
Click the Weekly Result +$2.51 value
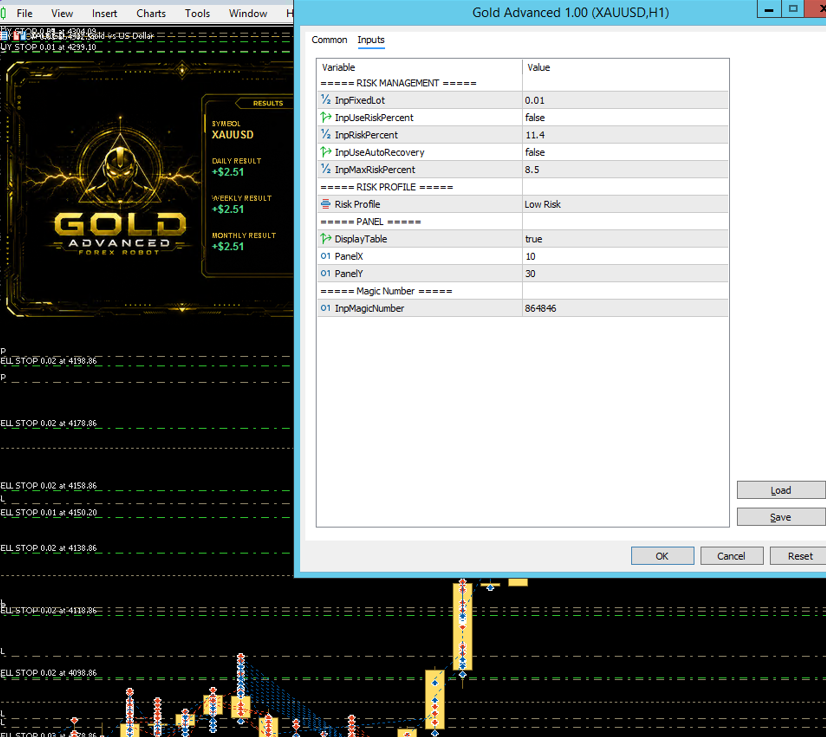(228, 209)
